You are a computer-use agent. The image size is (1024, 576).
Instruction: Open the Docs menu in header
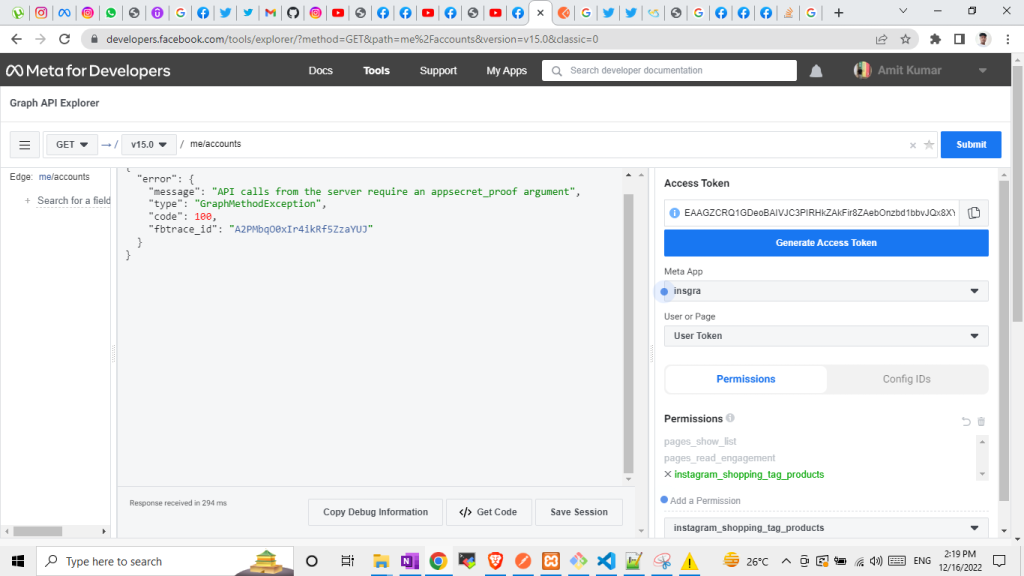[321, 71]
